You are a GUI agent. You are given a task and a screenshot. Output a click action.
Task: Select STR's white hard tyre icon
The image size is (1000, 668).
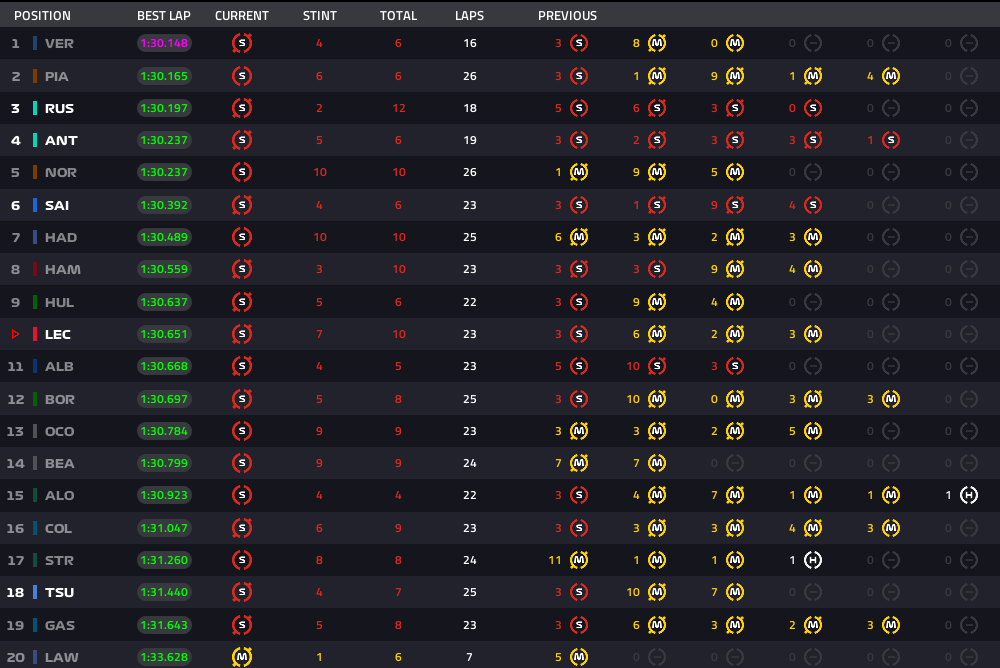pos(813,560)
